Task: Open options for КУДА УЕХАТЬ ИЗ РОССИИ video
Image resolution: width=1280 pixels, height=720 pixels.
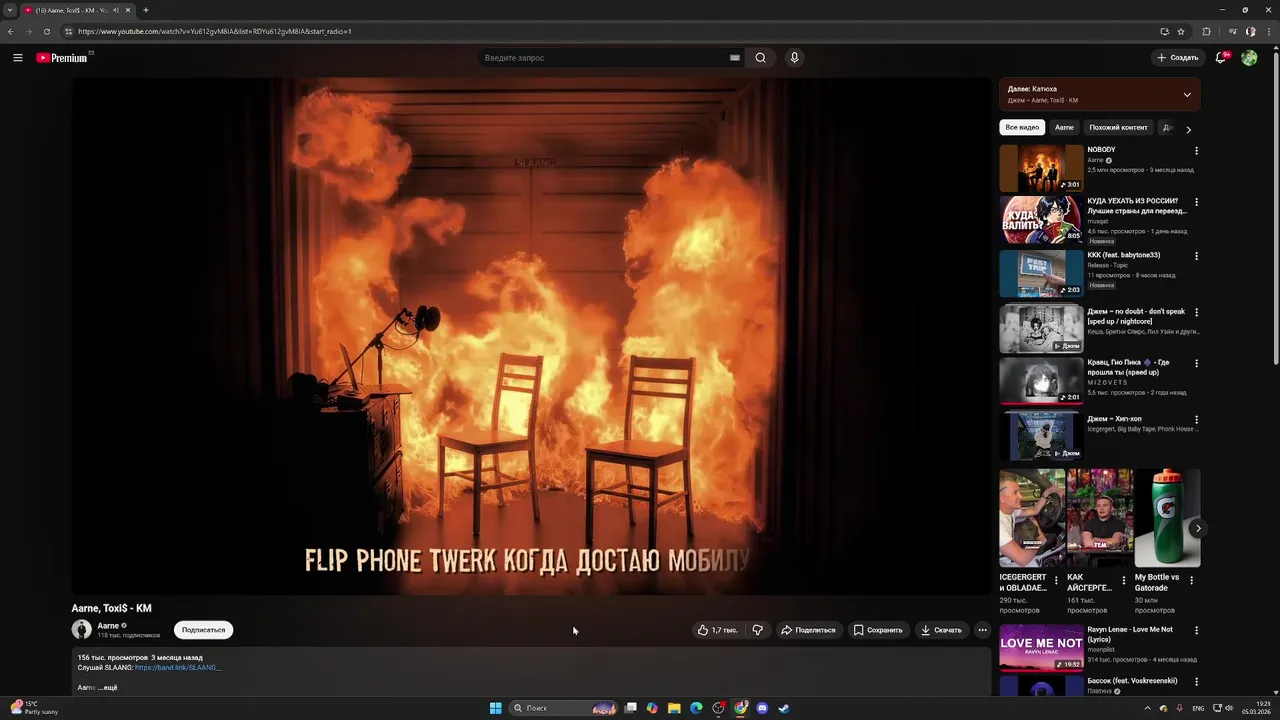Action: point(1196,202)
